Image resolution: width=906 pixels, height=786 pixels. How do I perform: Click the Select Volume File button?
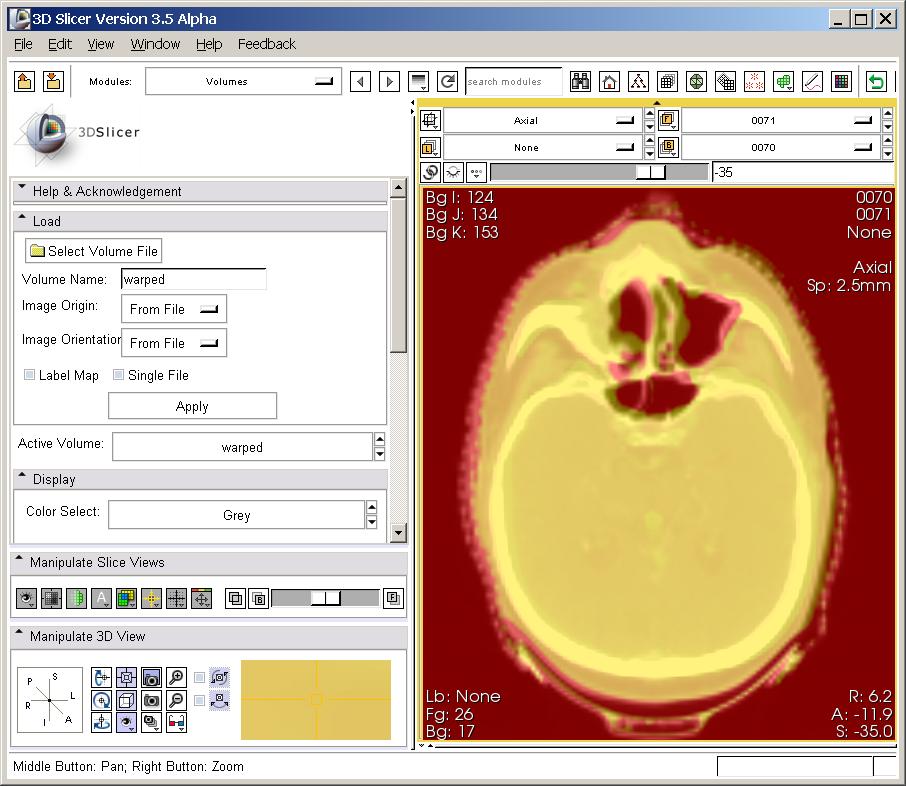tap(93, 251)
